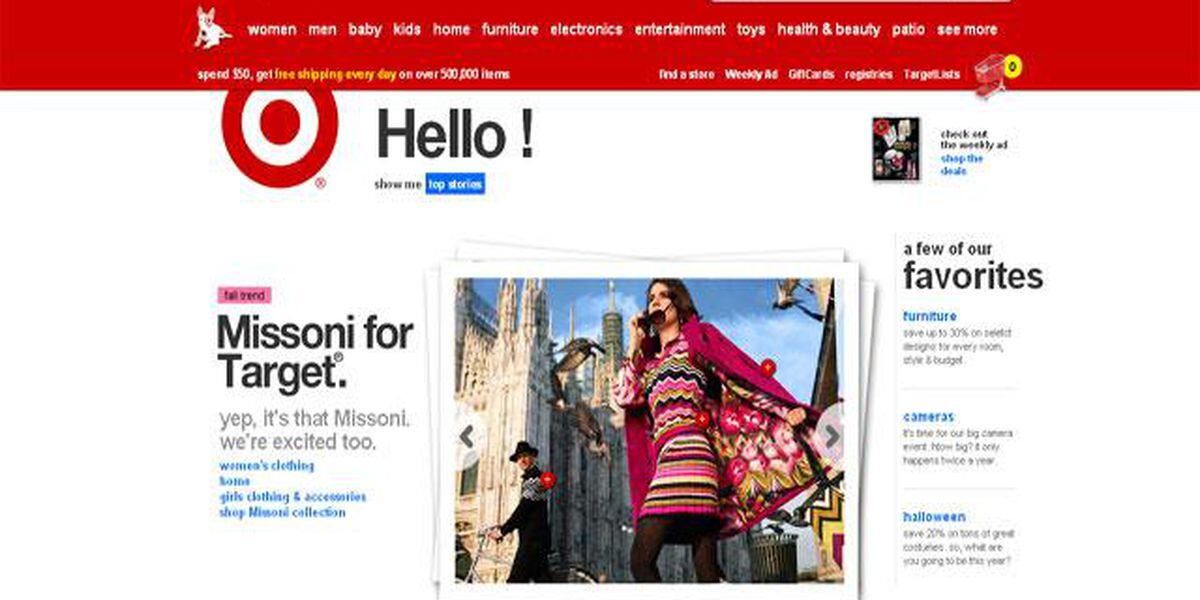
Task: Open the halloween favorites link
Action: (x=934, y=517)
